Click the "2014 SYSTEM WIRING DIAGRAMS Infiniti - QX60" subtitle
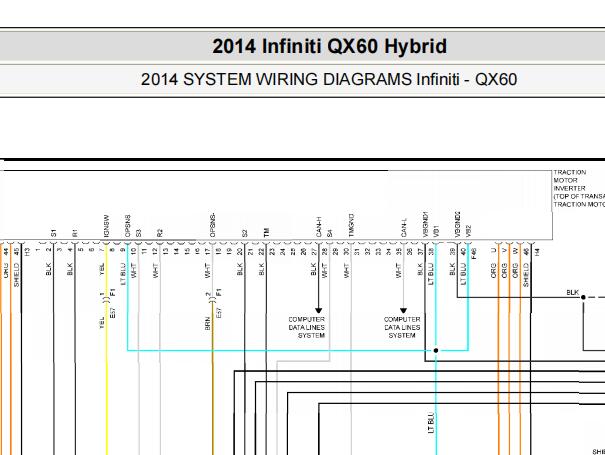The height and width of the screenshot is (455, 605). click(329, 79)
